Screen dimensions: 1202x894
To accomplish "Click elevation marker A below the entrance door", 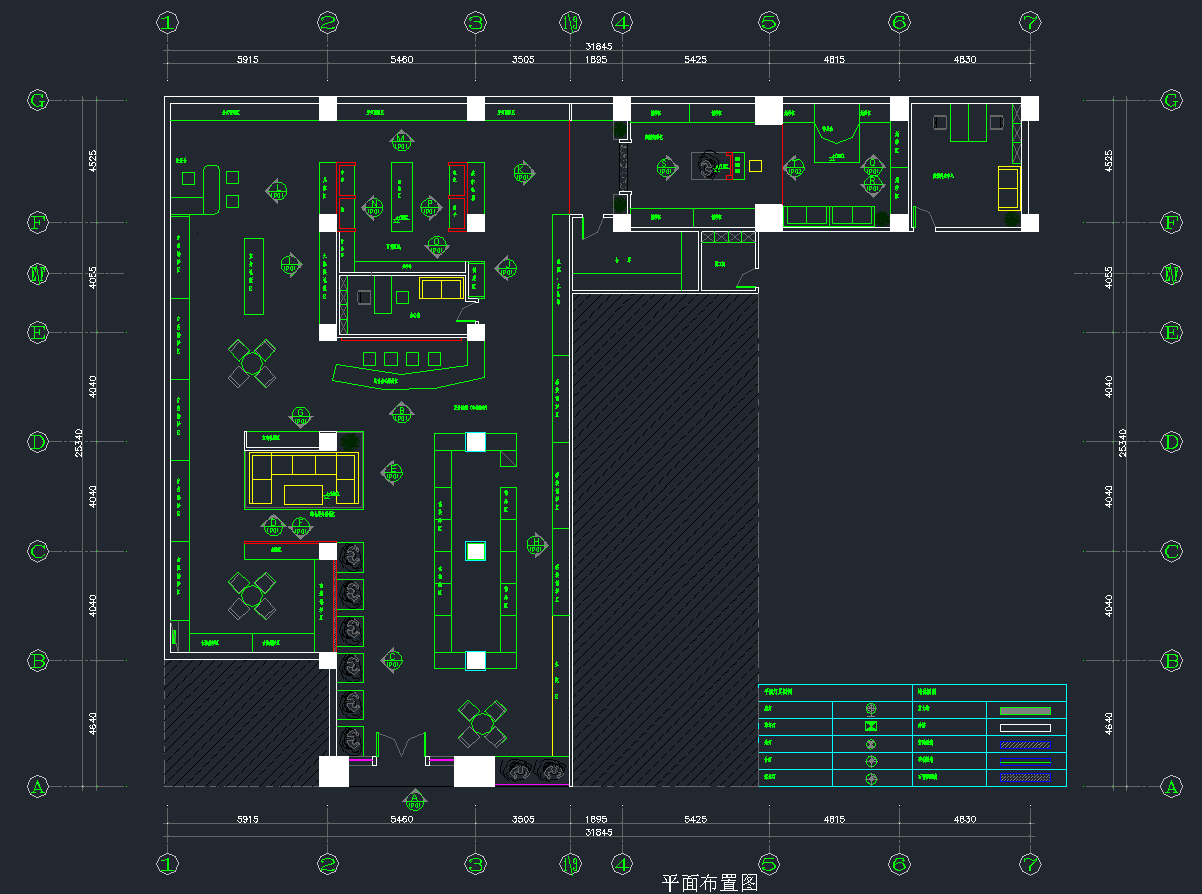I will pos(414,799).
